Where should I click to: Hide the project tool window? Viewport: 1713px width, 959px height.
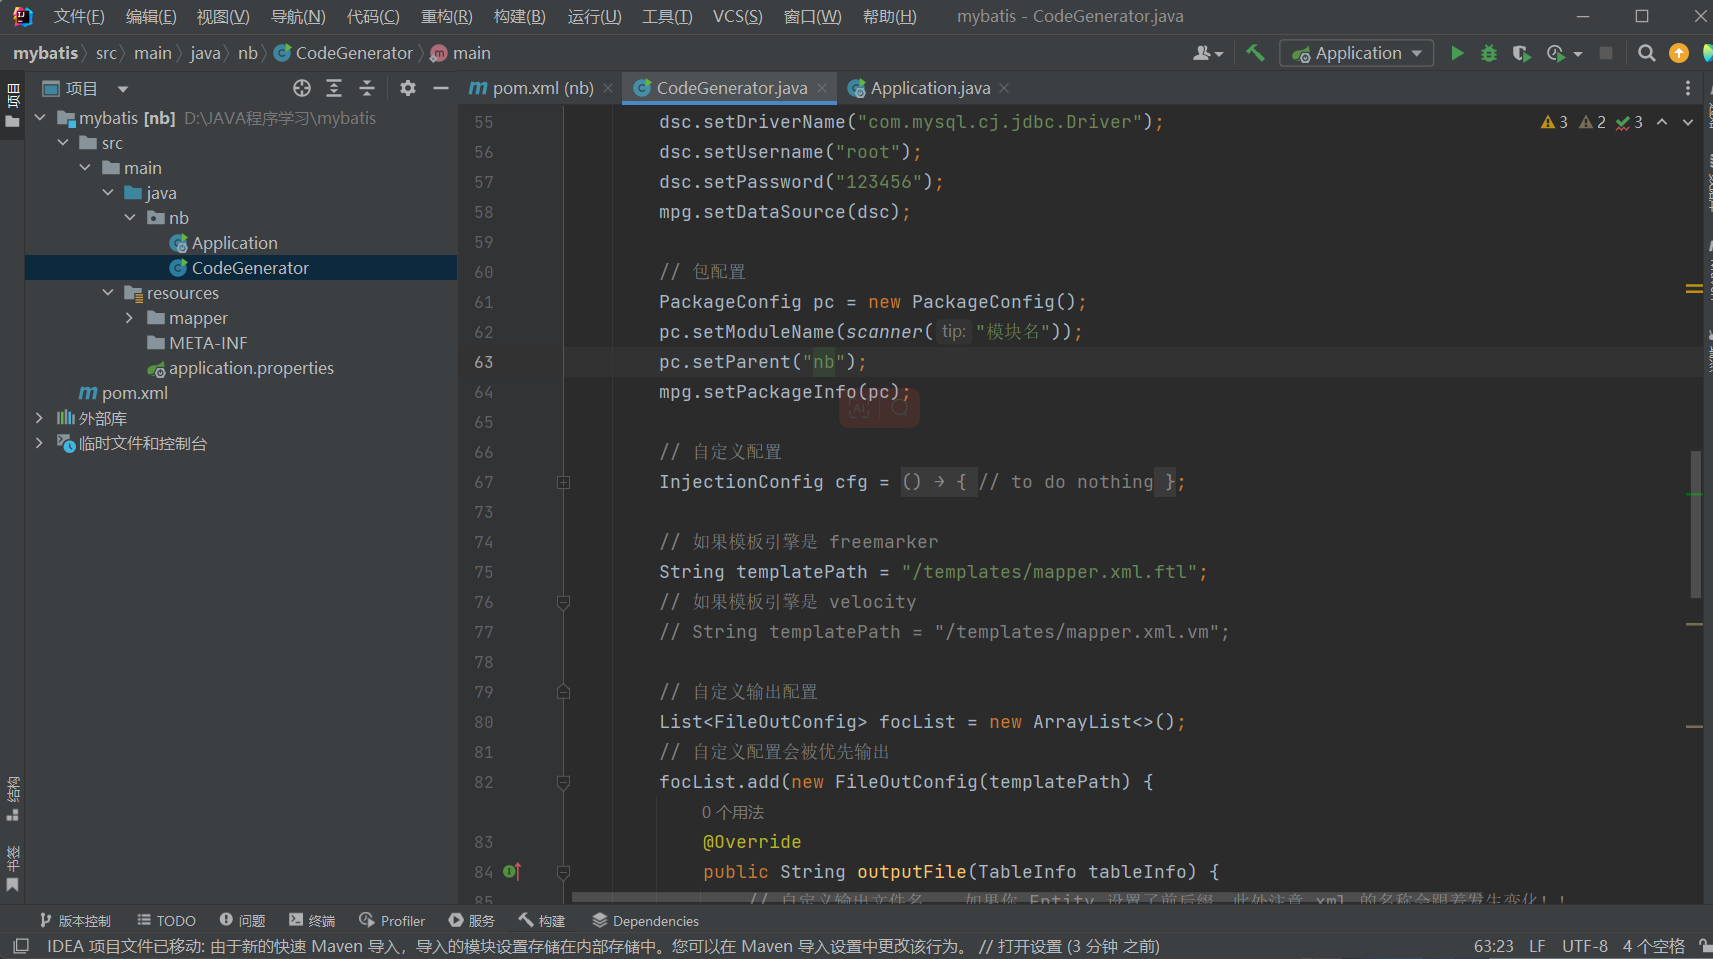tap(440, 88)
